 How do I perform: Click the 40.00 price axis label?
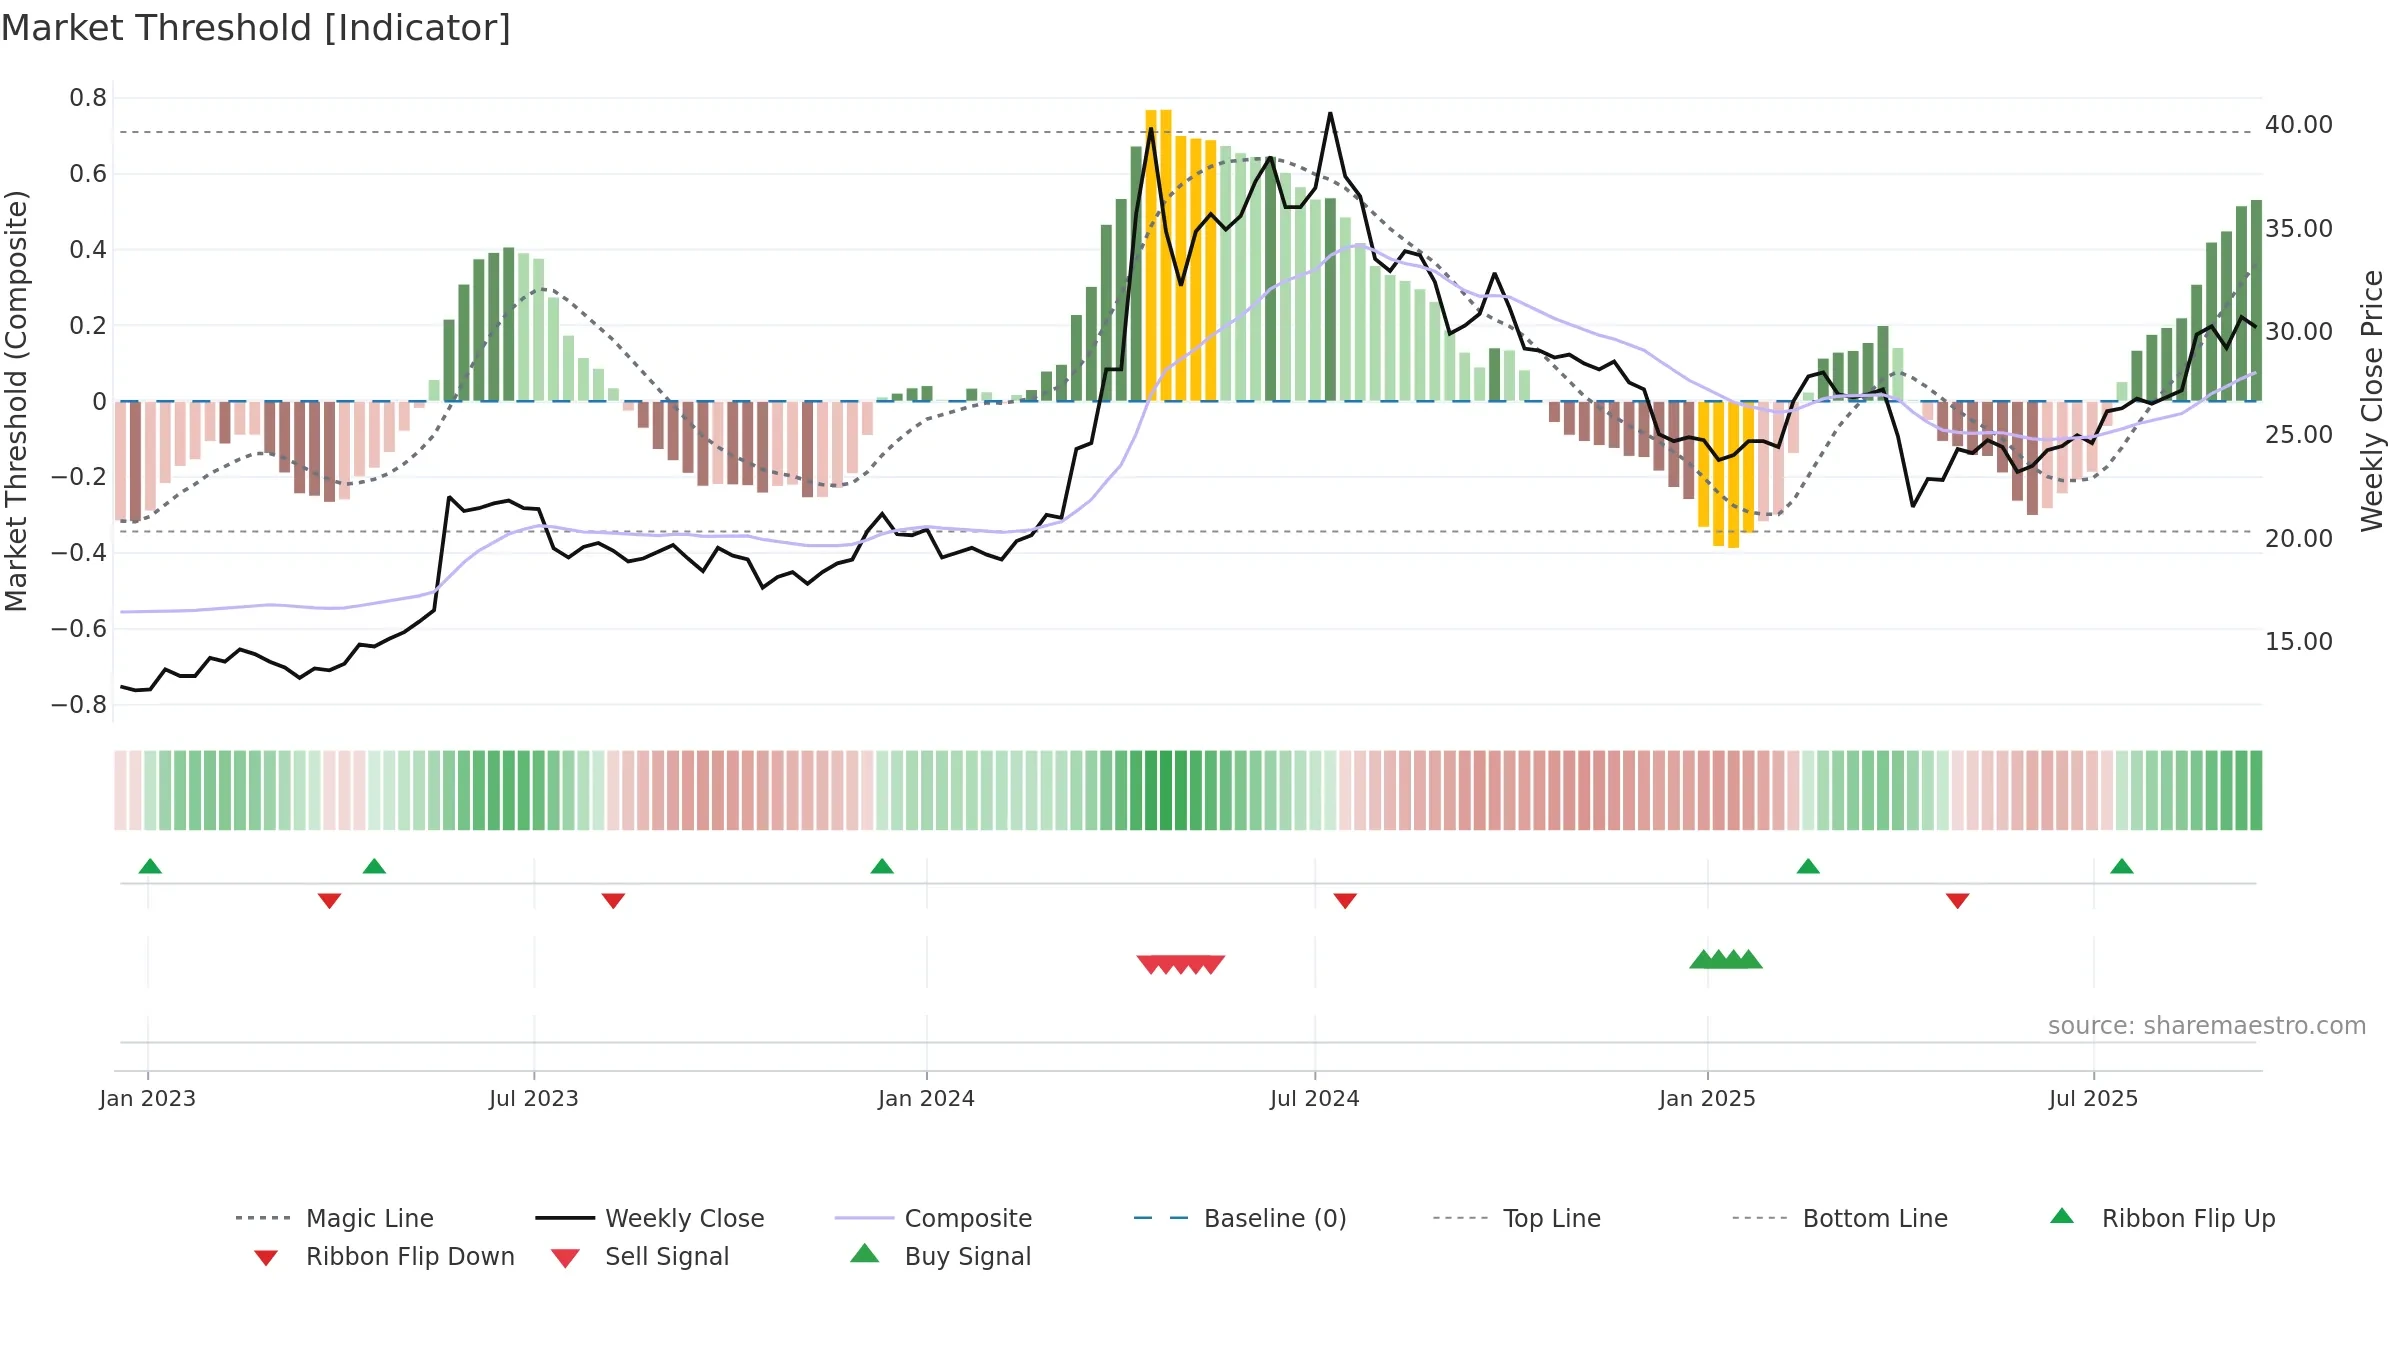click(x=2299, y=125)
